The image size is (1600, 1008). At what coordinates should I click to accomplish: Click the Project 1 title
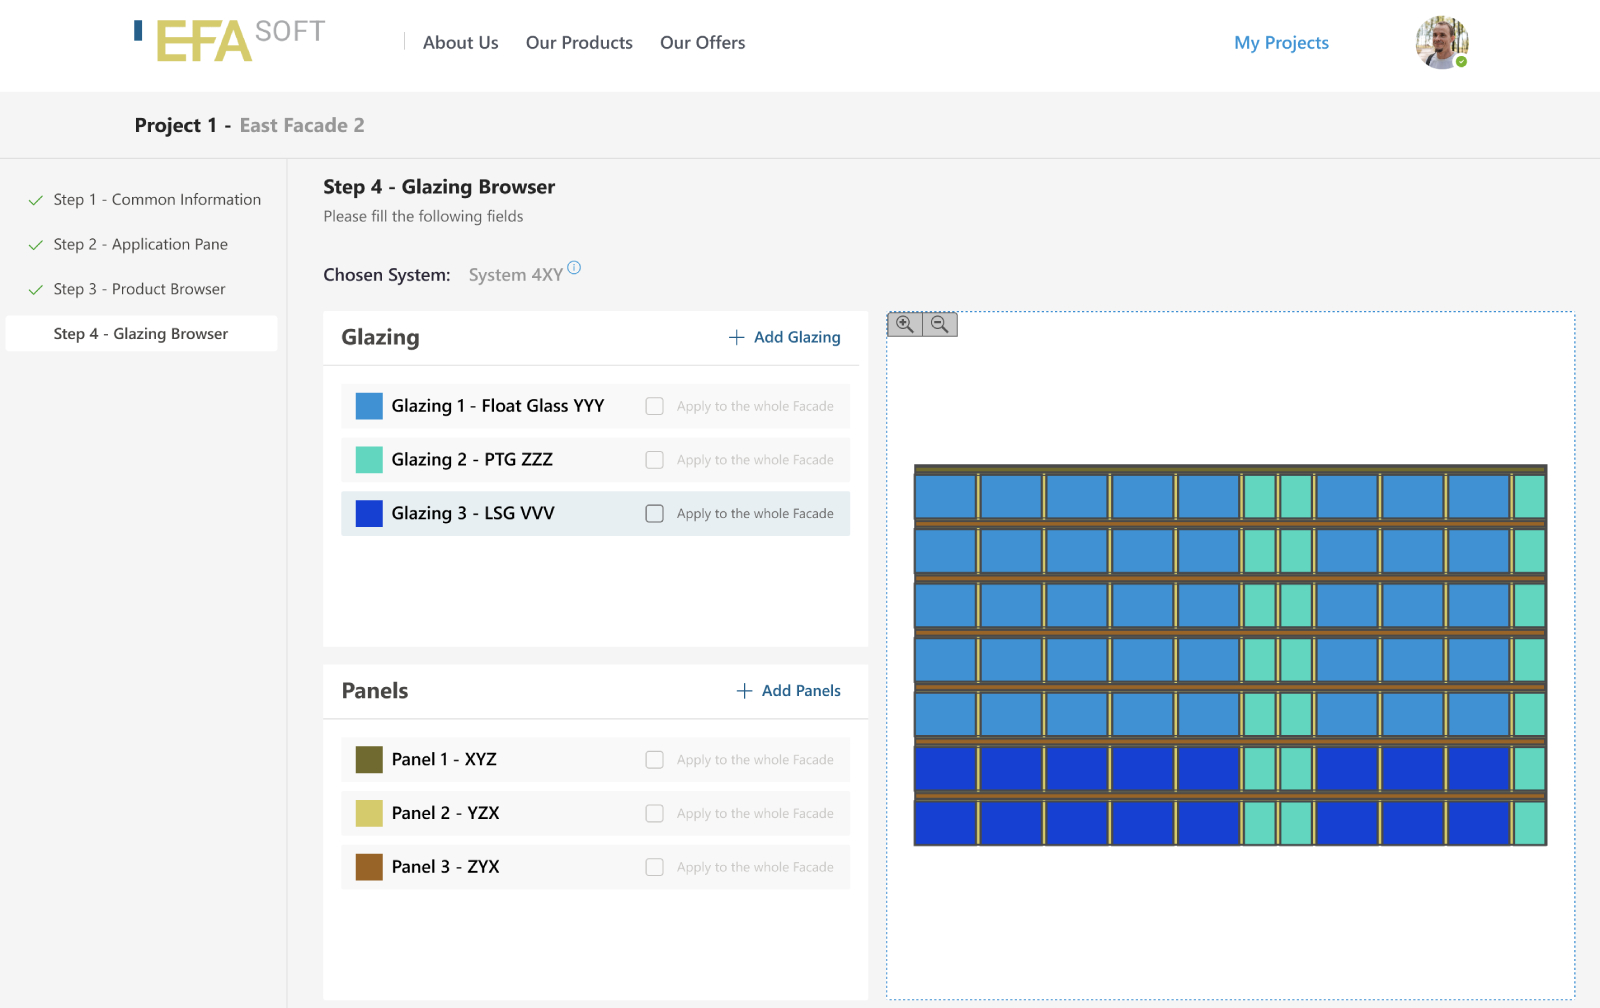pyautogui.click(x=175, y=125)
